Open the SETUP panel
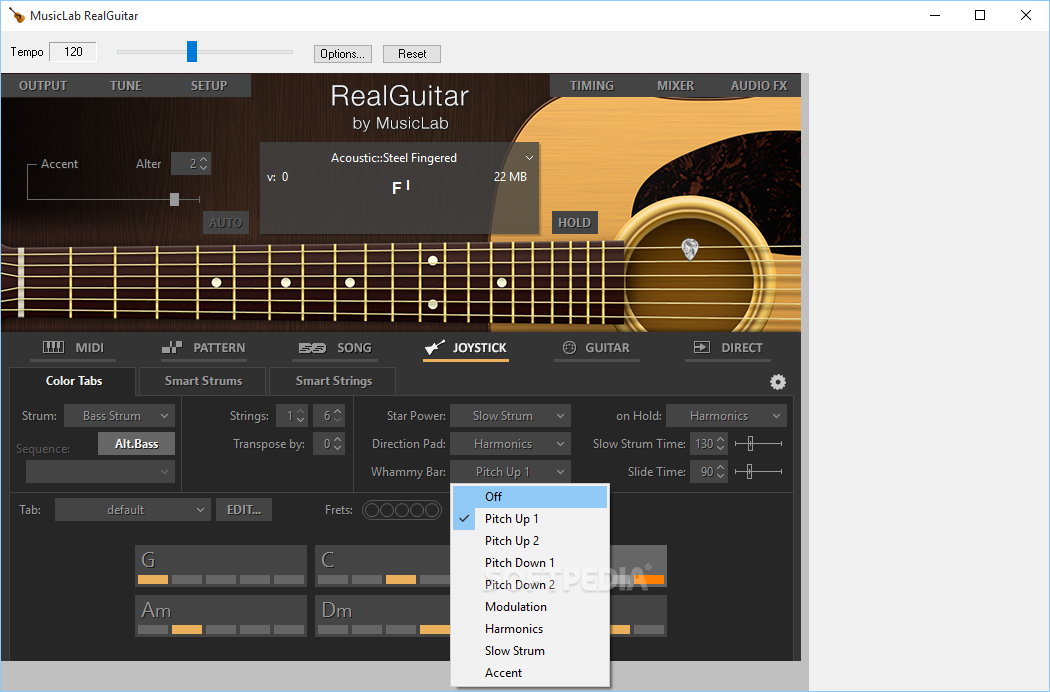The width and height of the screenshot is (1050, 692). (x=209, y=86)
